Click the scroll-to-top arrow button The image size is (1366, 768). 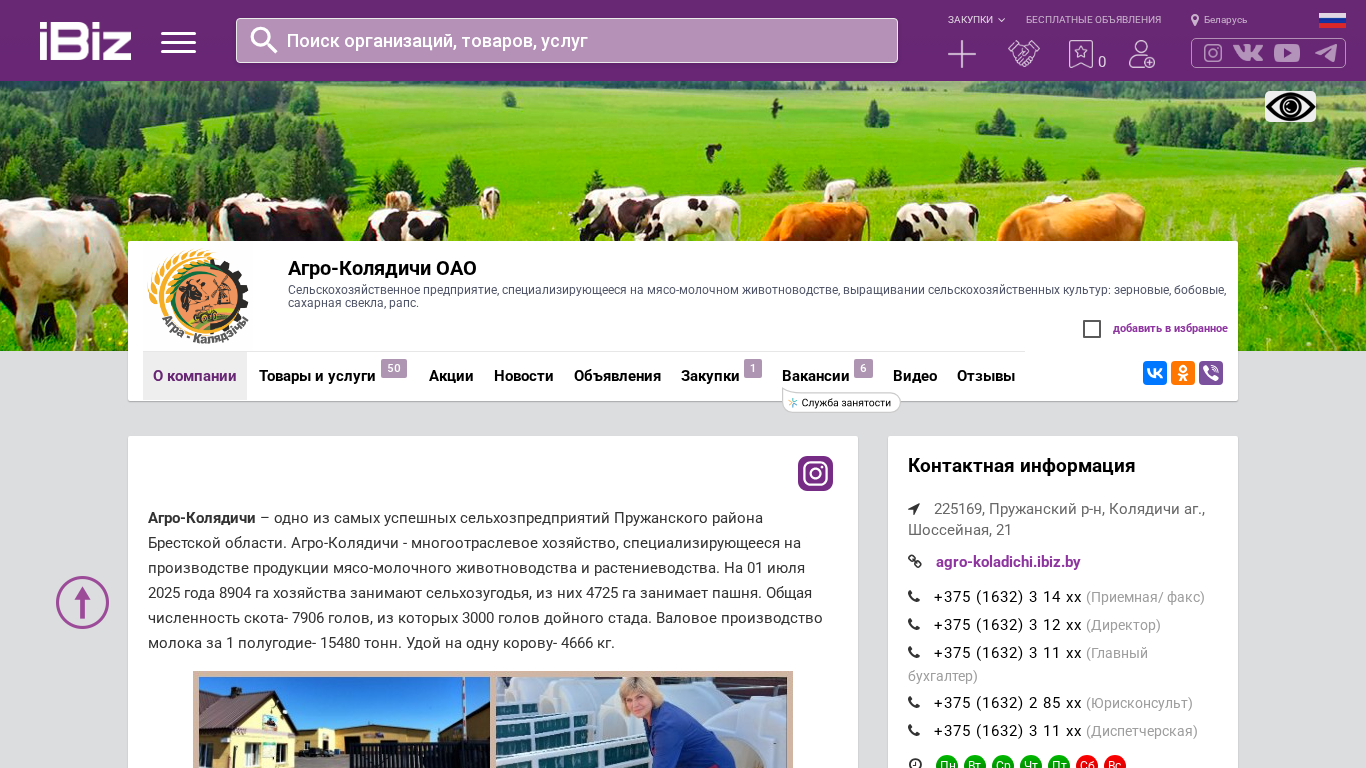point(82,602)
